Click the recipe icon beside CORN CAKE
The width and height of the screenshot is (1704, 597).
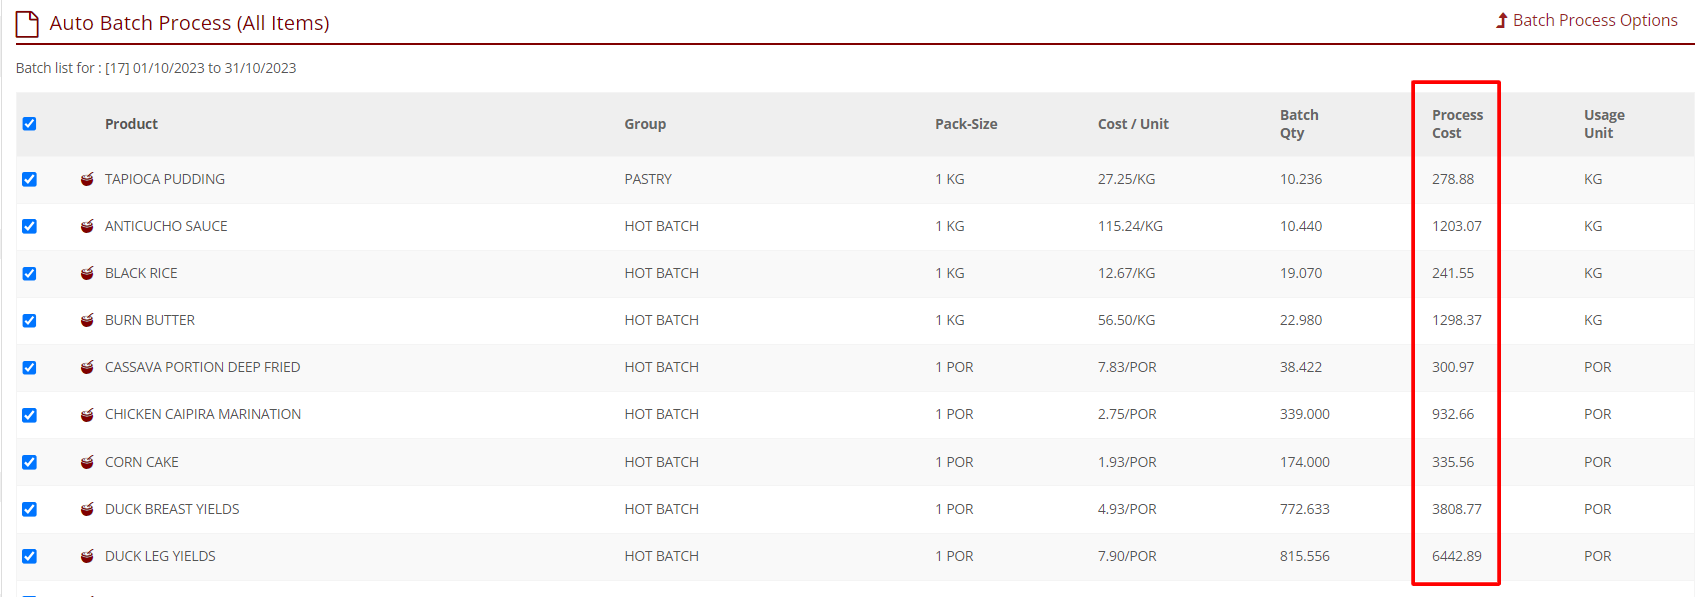pos(87,462)
